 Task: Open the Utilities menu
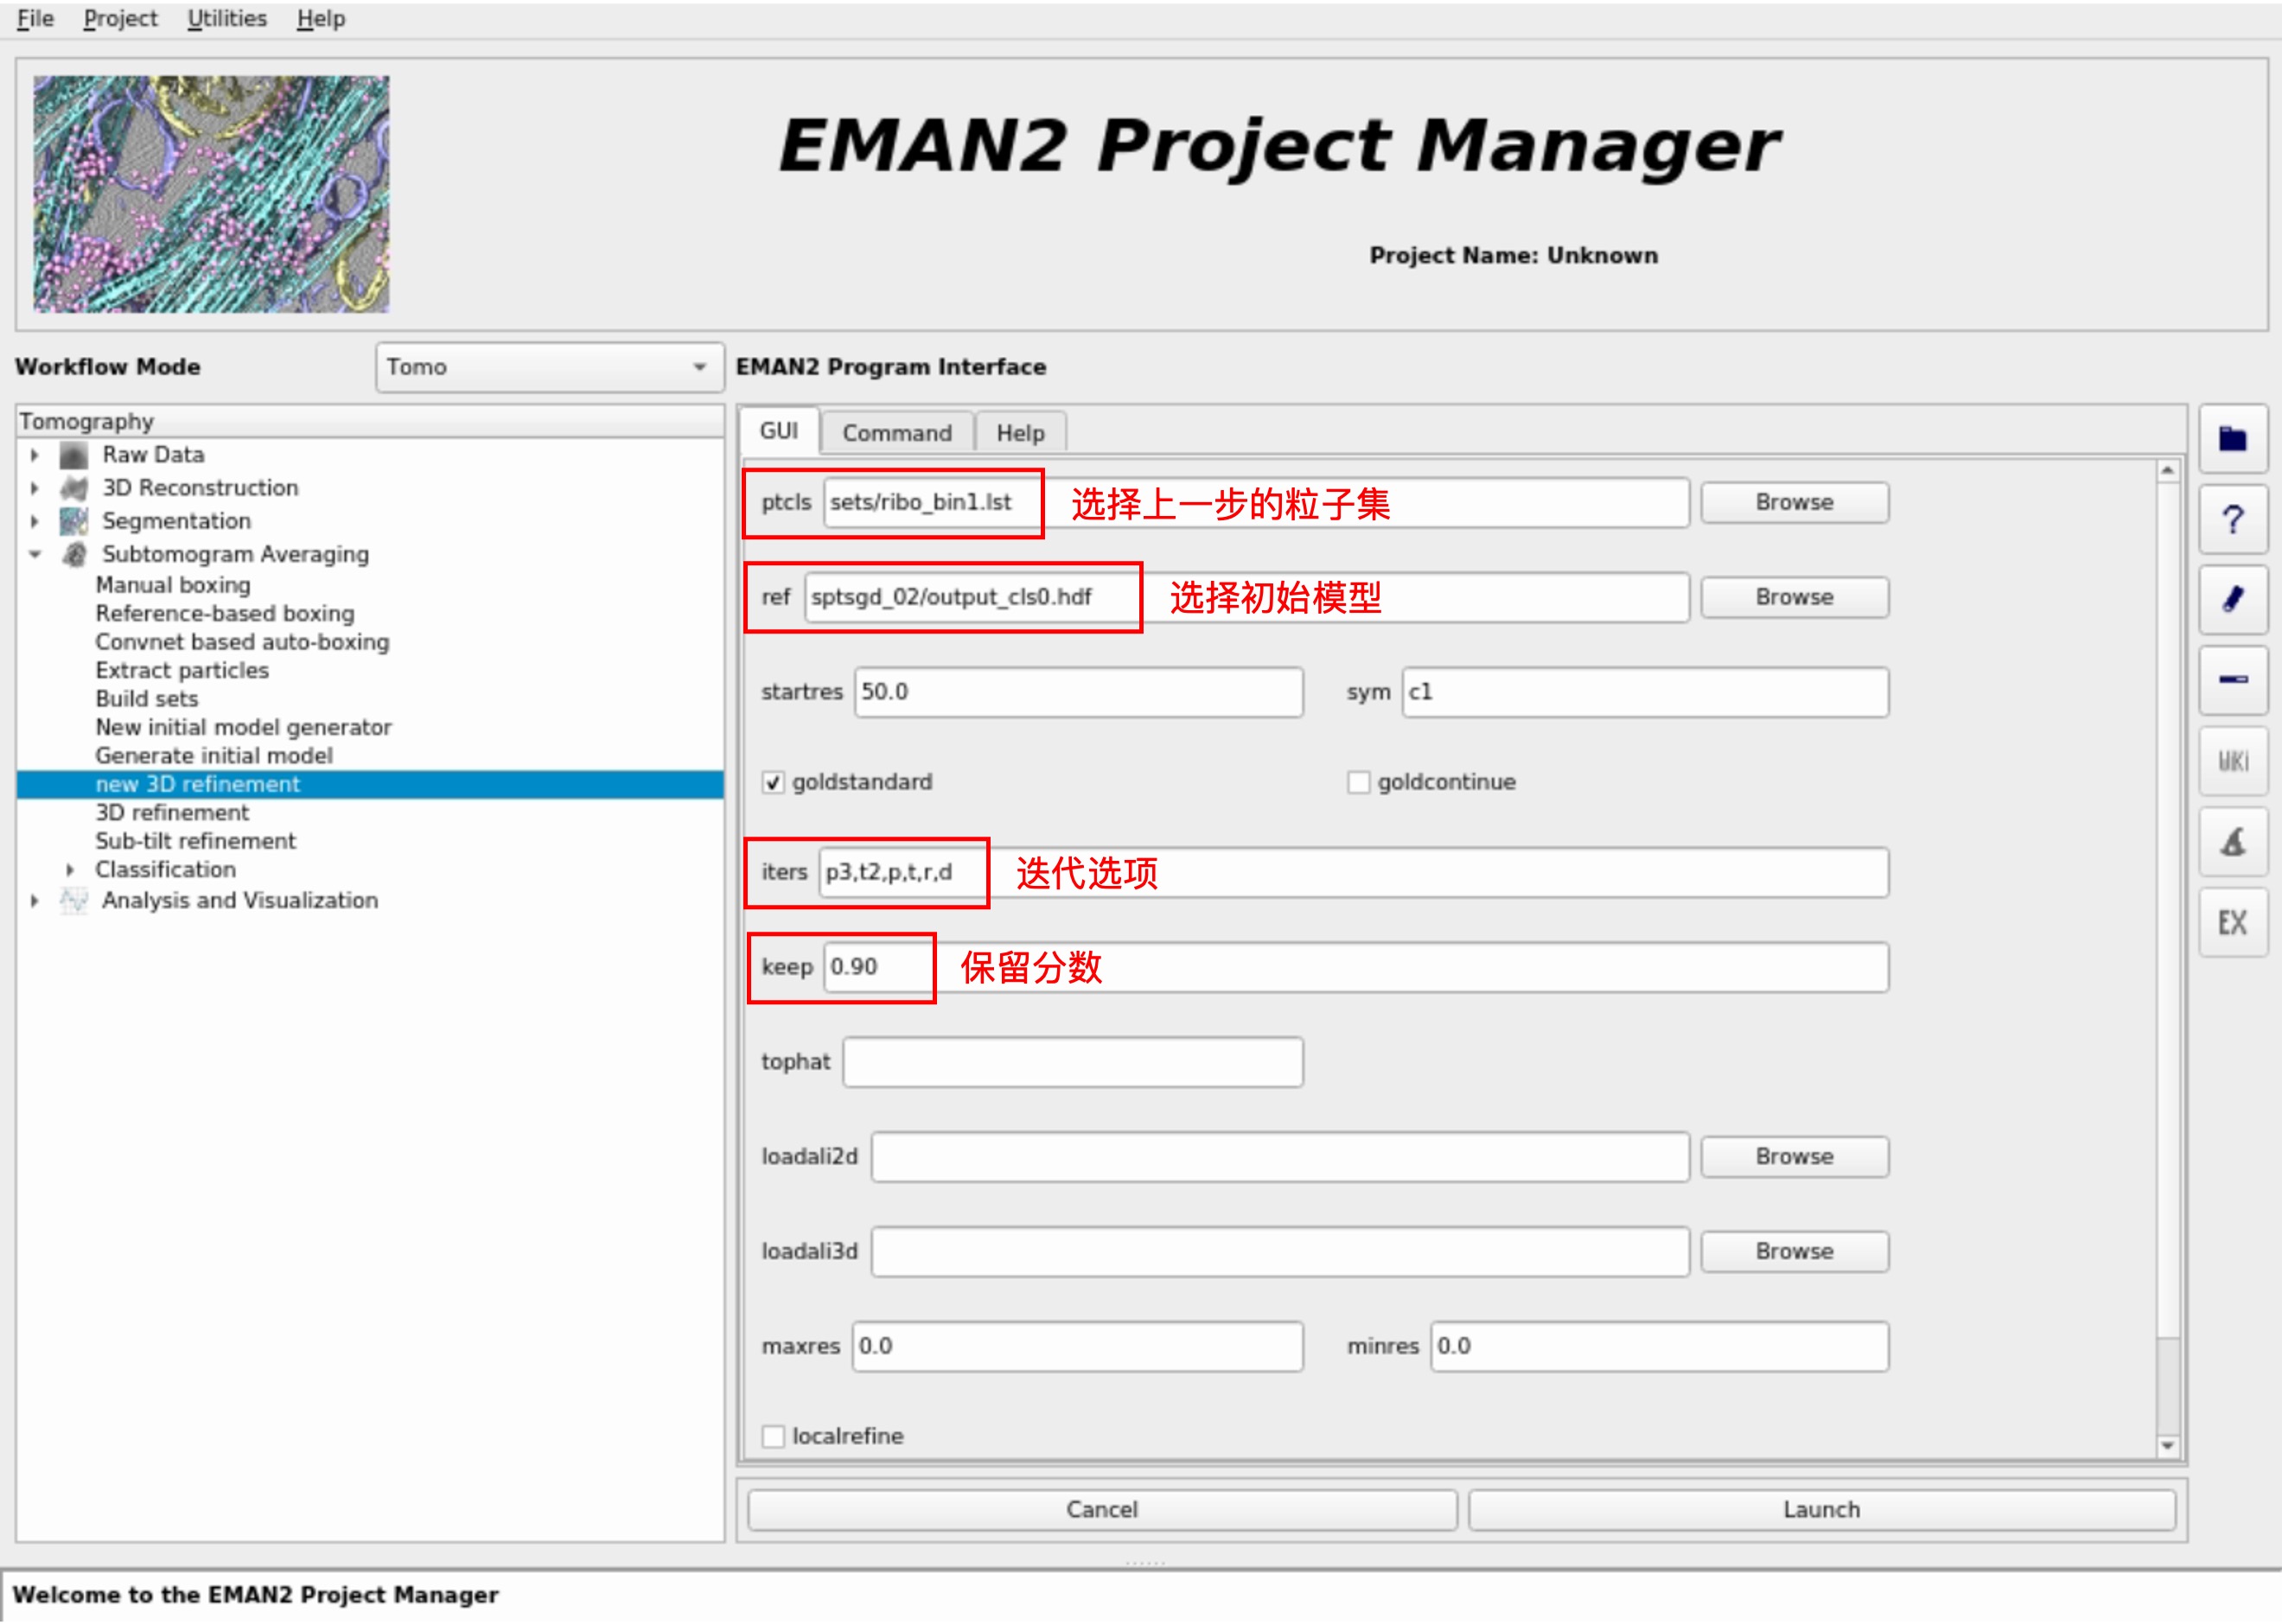click(227, 19)
